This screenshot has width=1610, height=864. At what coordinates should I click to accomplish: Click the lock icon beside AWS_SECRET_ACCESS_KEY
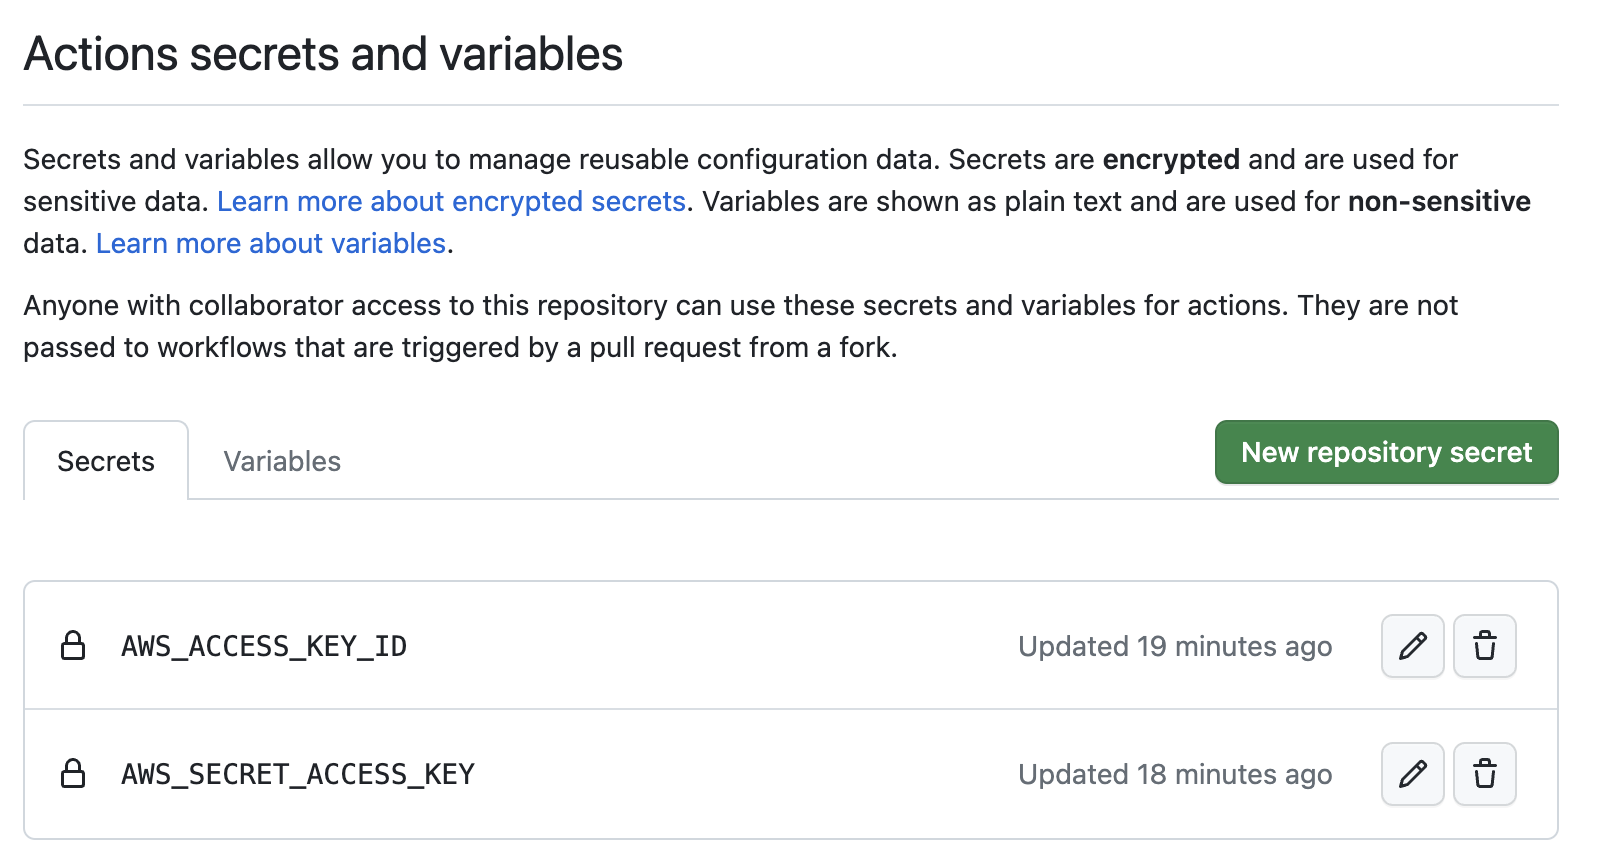coord(73,774)
